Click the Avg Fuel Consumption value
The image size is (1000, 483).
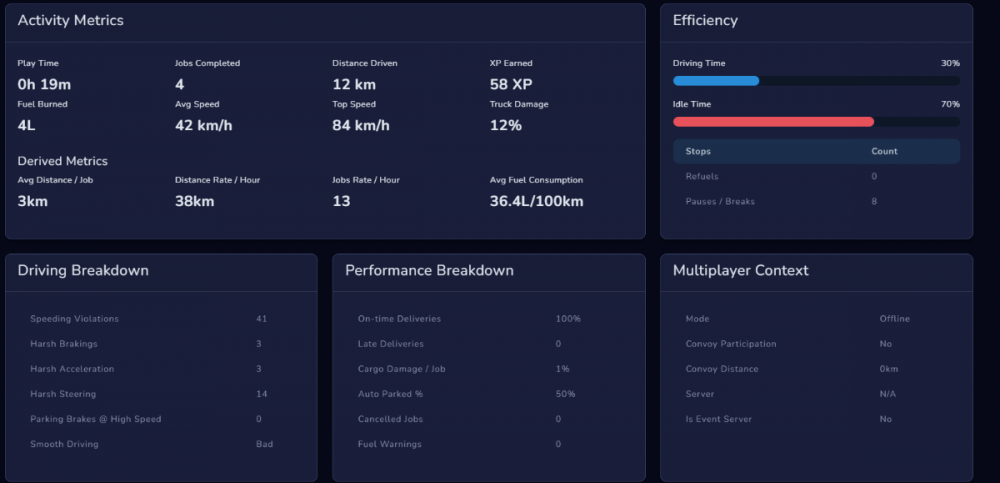(536, 202)
